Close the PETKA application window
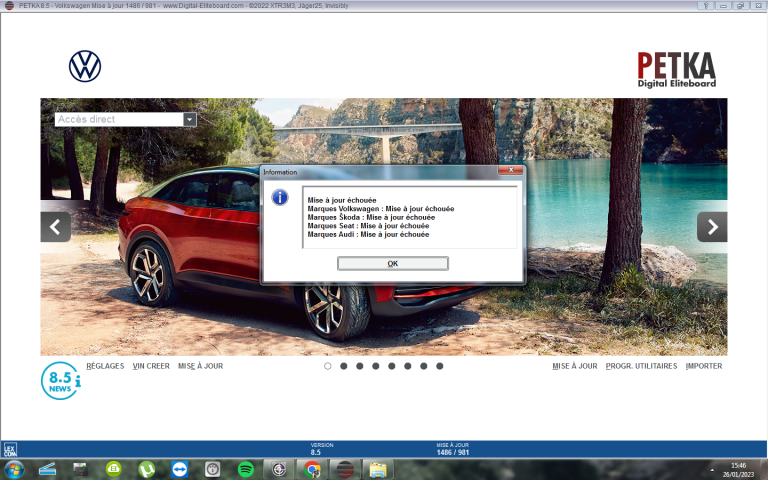 757,5
